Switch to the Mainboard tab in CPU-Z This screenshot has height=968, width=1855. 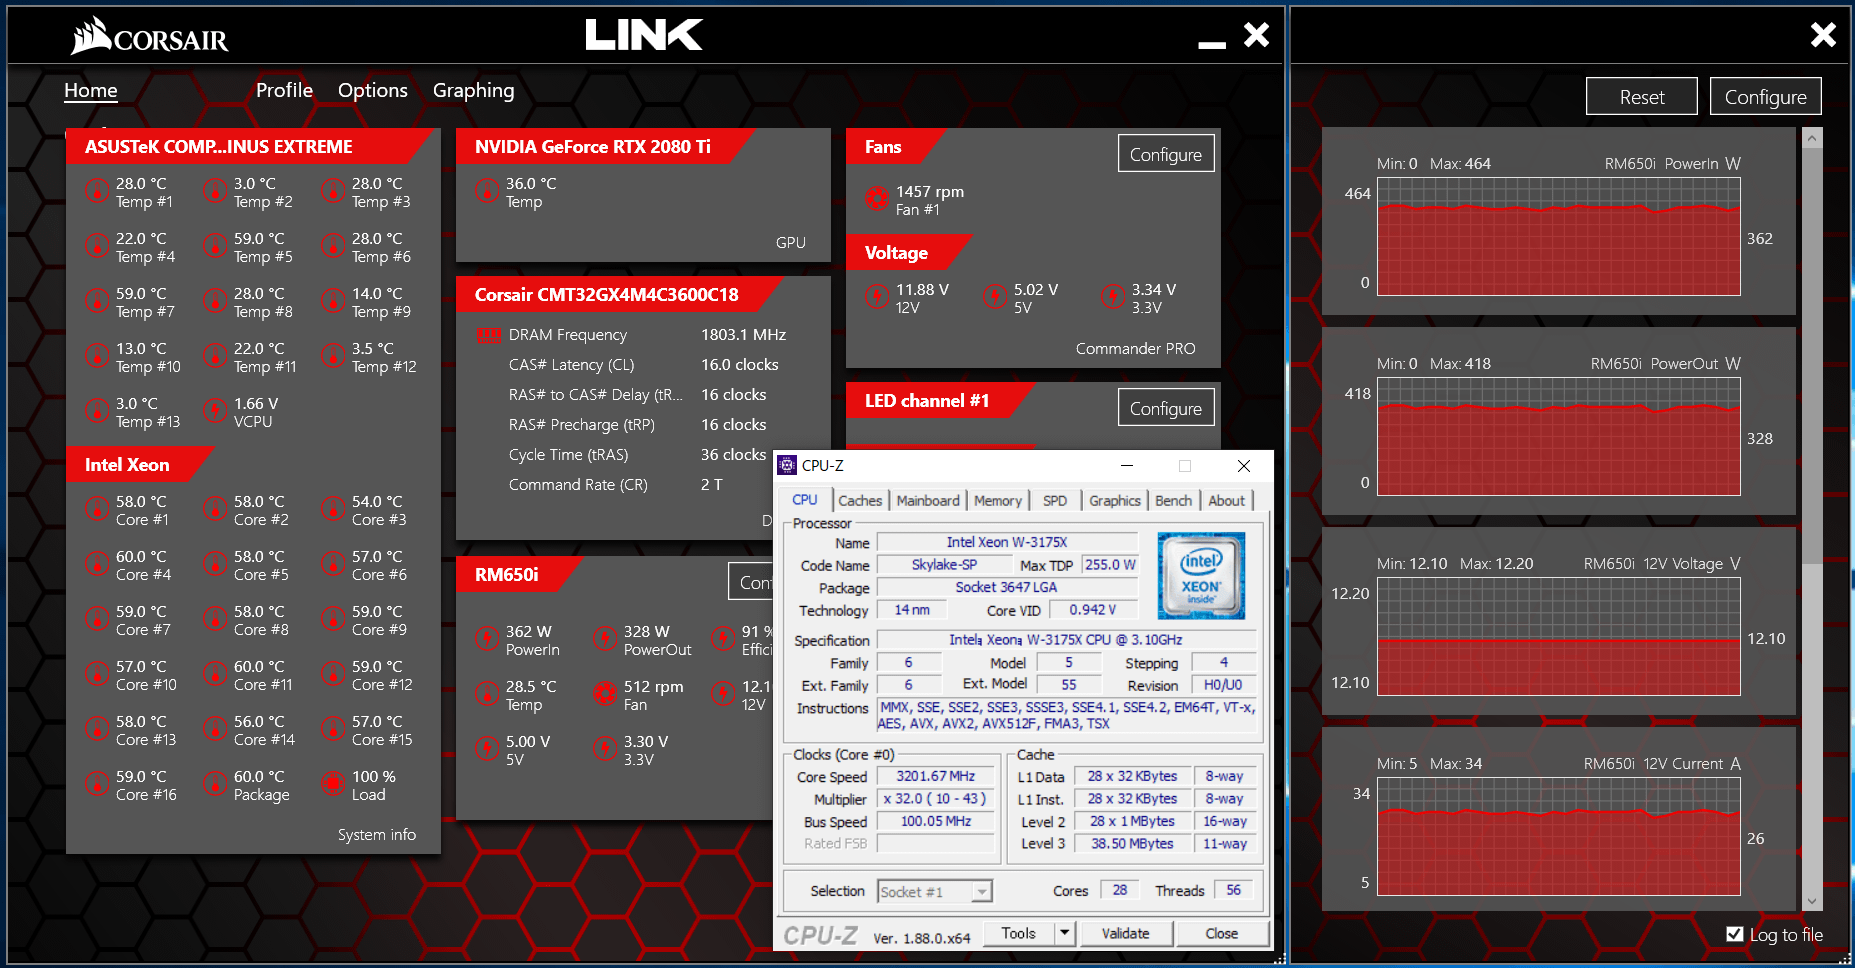(x=928, y=500)
